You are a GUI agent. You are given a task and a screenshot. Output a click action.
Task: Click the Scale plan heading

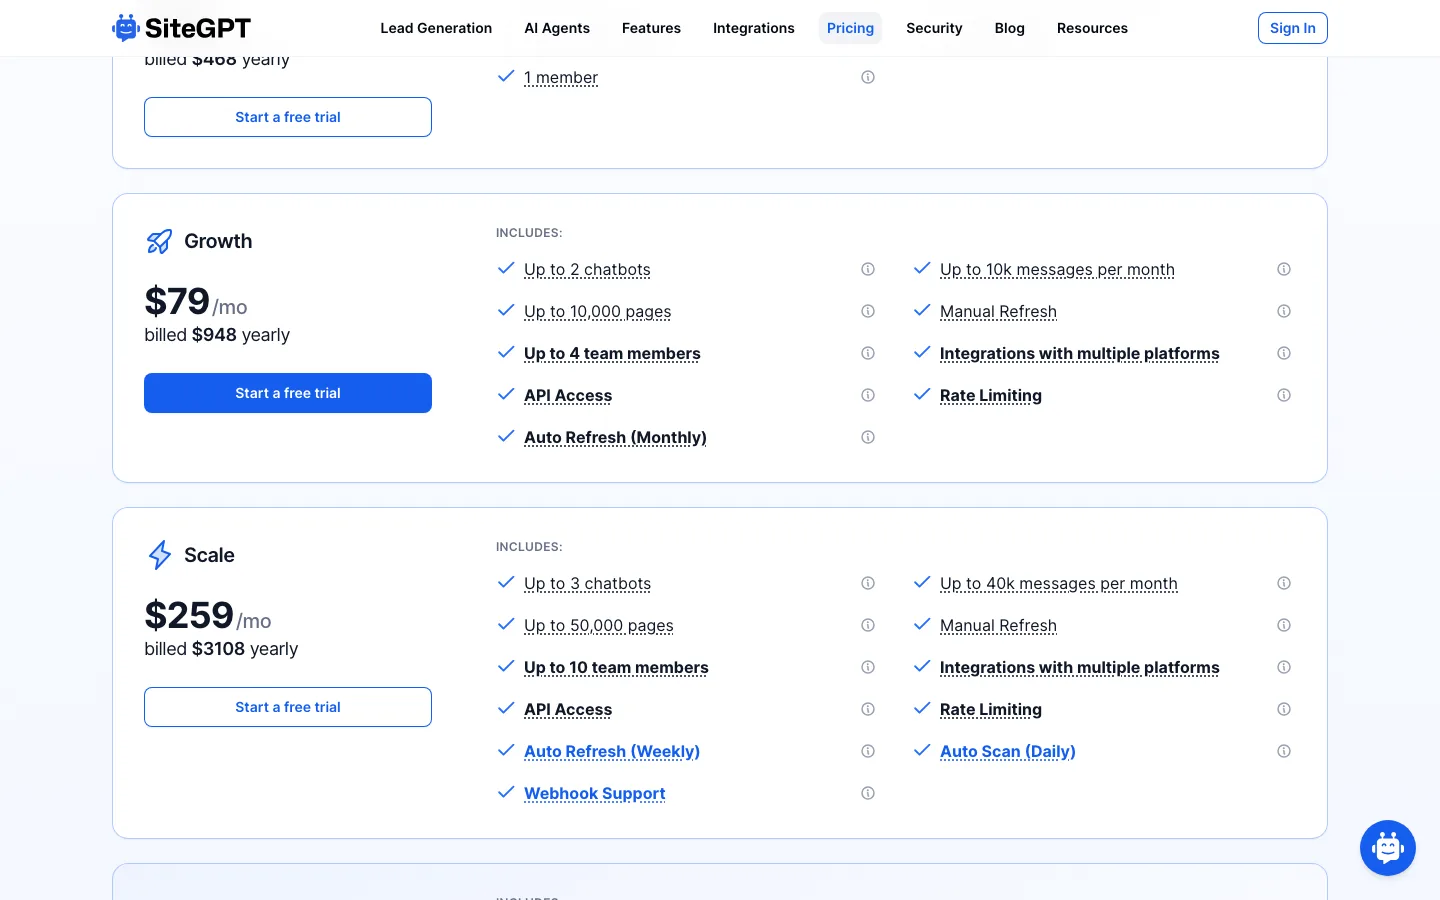pos(209,555)
